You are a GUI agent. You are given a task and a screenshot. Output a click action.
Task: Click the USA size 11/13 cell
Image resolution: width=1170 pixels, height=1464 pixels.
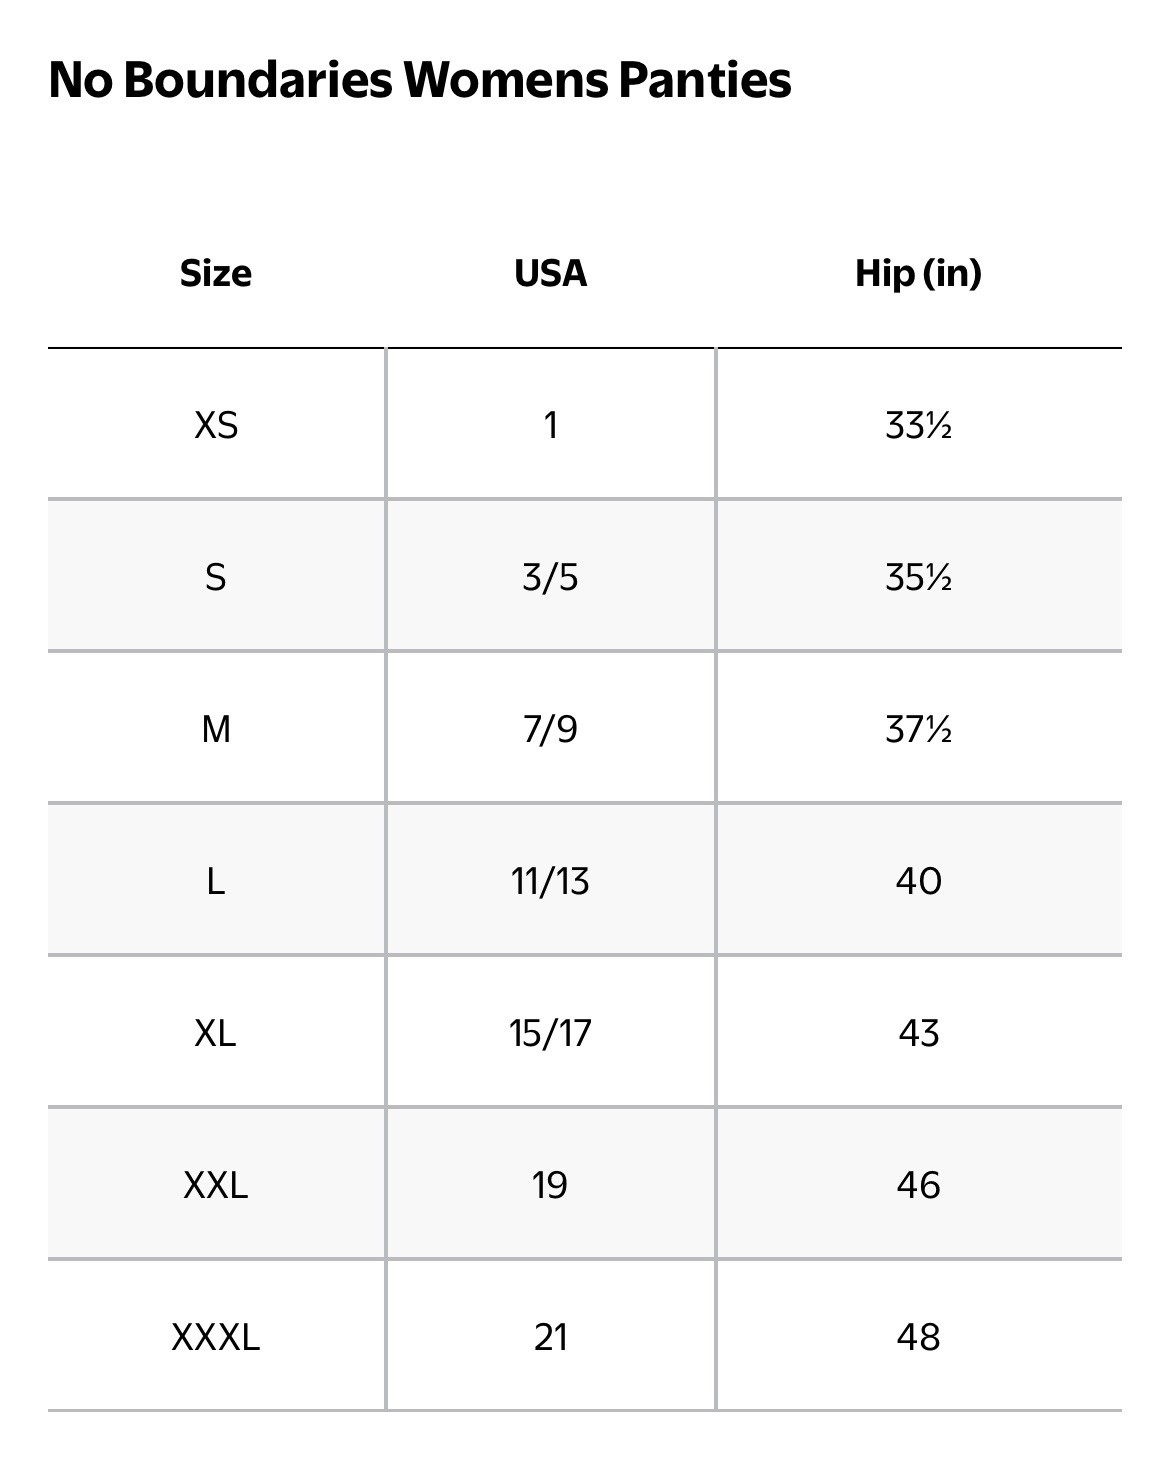click(x=550, y=881)
